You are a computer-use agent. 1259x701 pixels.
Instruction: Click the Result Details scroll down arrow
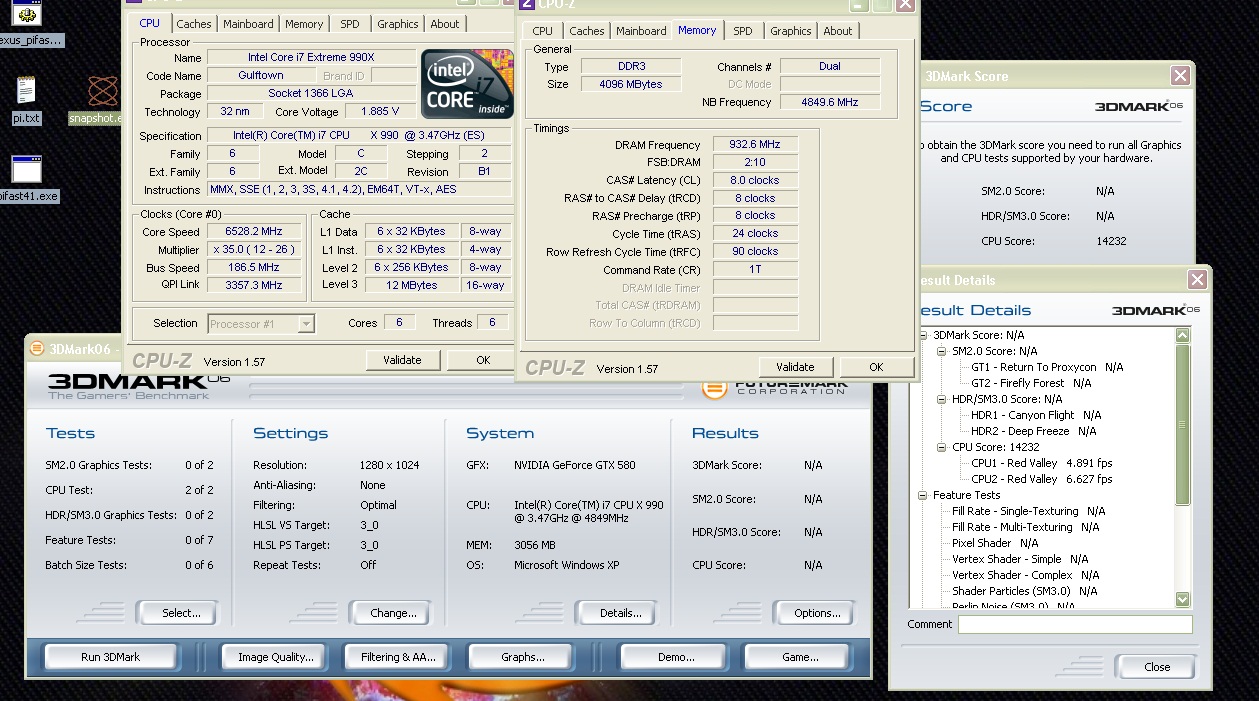[x=1183, y=599]
